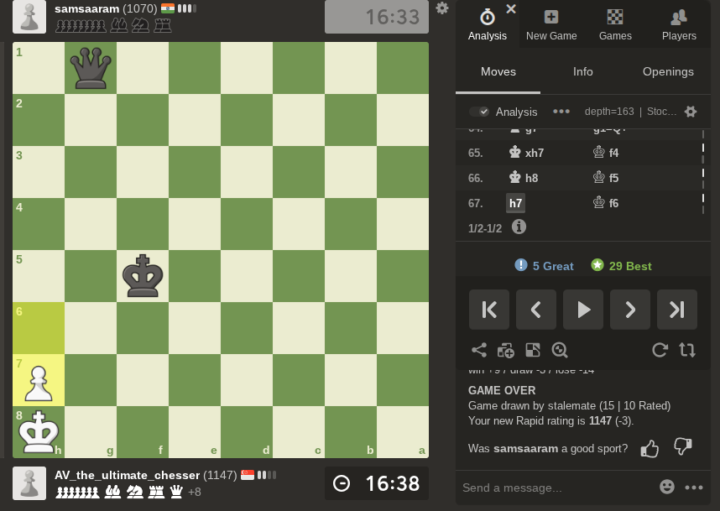Click the add board icon
Screen dimensions: 720x511
click(506, 350)
